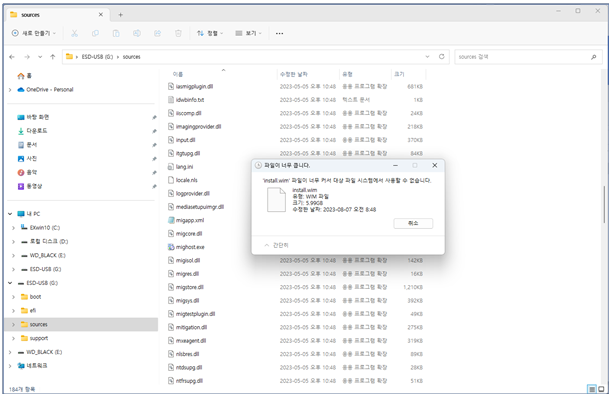Sort by Type (유형) column header
612x396 pixels.
347,74
